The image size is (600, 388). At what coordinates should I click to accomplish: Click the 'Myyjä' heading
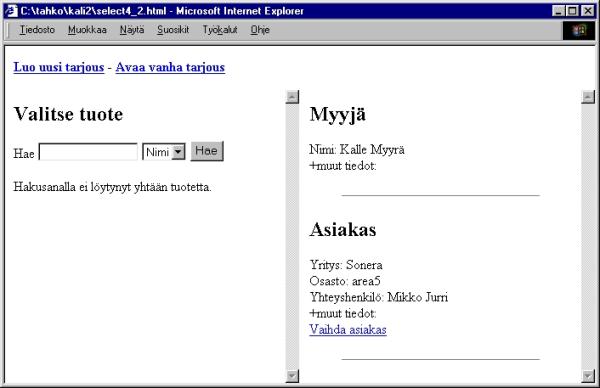coord(338,114)
